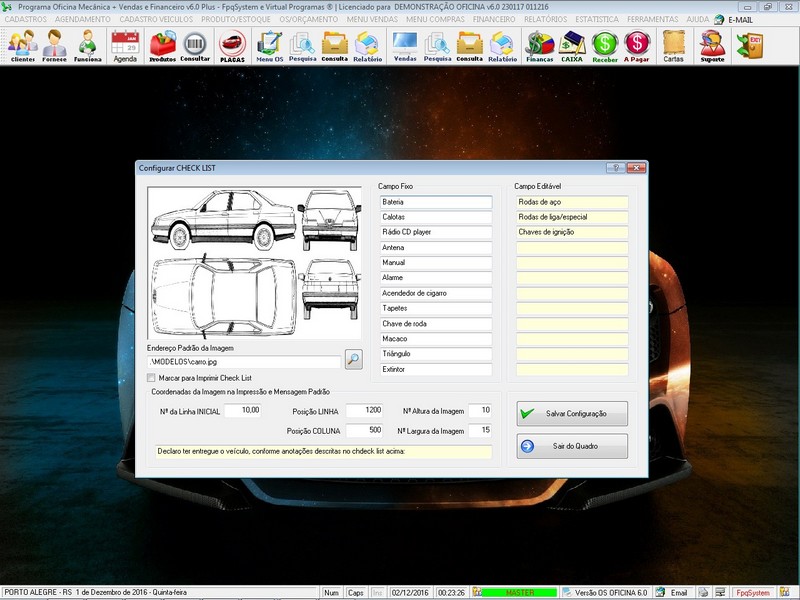Screen dimensions: 800x600
Task: Open the Agenda calendar icon
Action: click(x=125, y=45)
